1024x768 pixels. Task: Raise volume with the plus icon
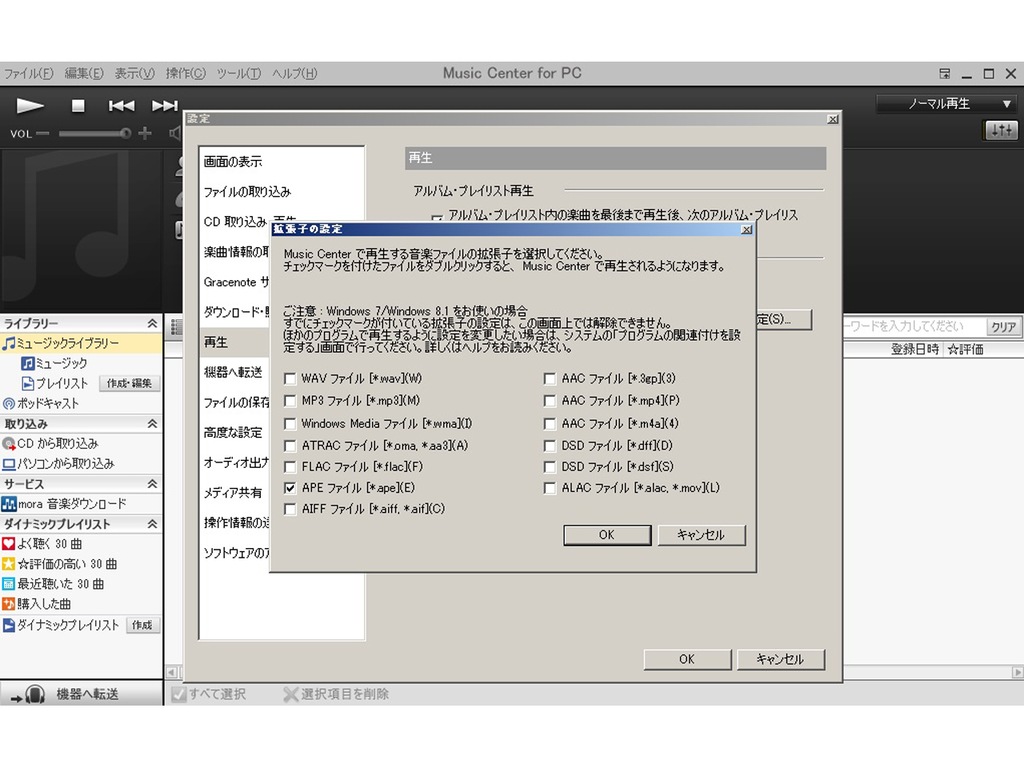click(145, 134)
